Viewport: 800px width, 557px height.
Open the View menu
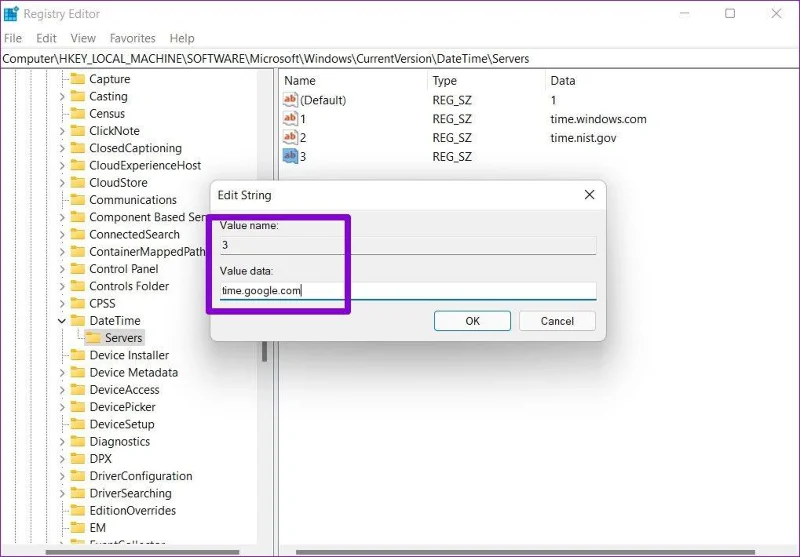coord(83,38)
